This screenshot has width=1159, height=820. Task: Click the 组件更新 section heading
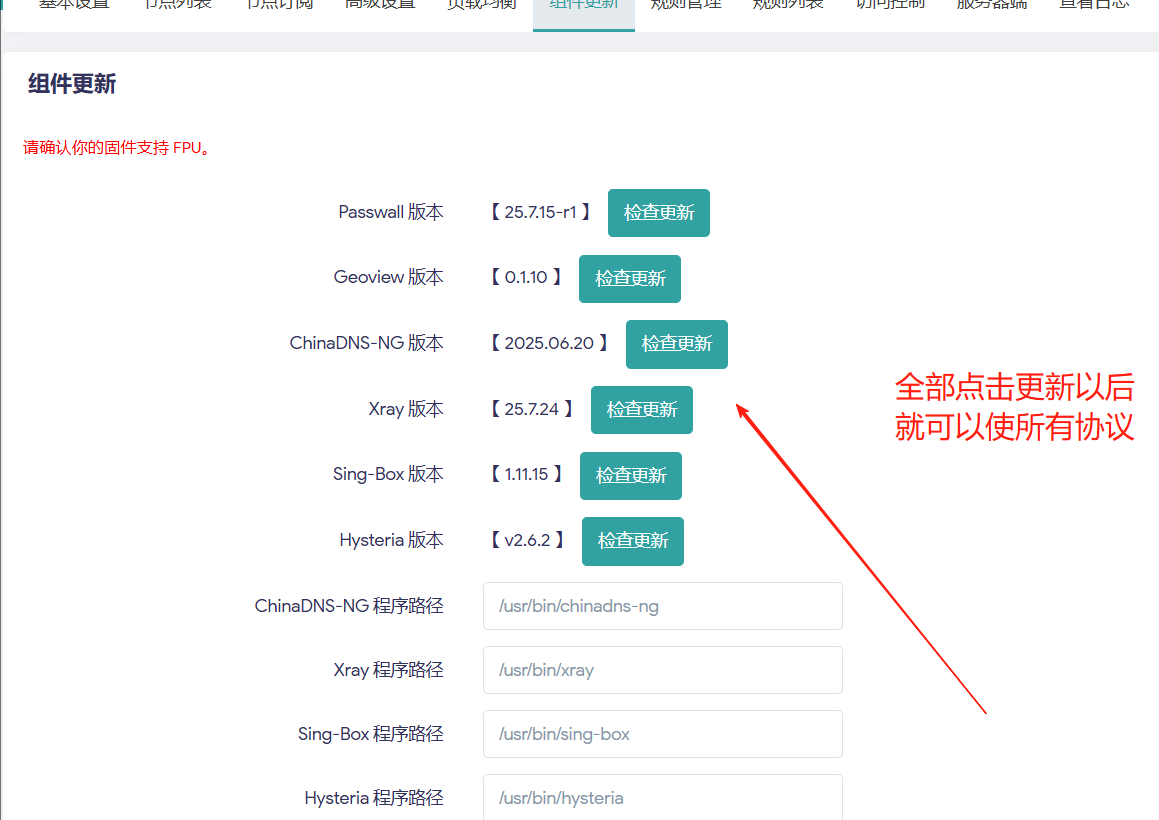(72, 84)
